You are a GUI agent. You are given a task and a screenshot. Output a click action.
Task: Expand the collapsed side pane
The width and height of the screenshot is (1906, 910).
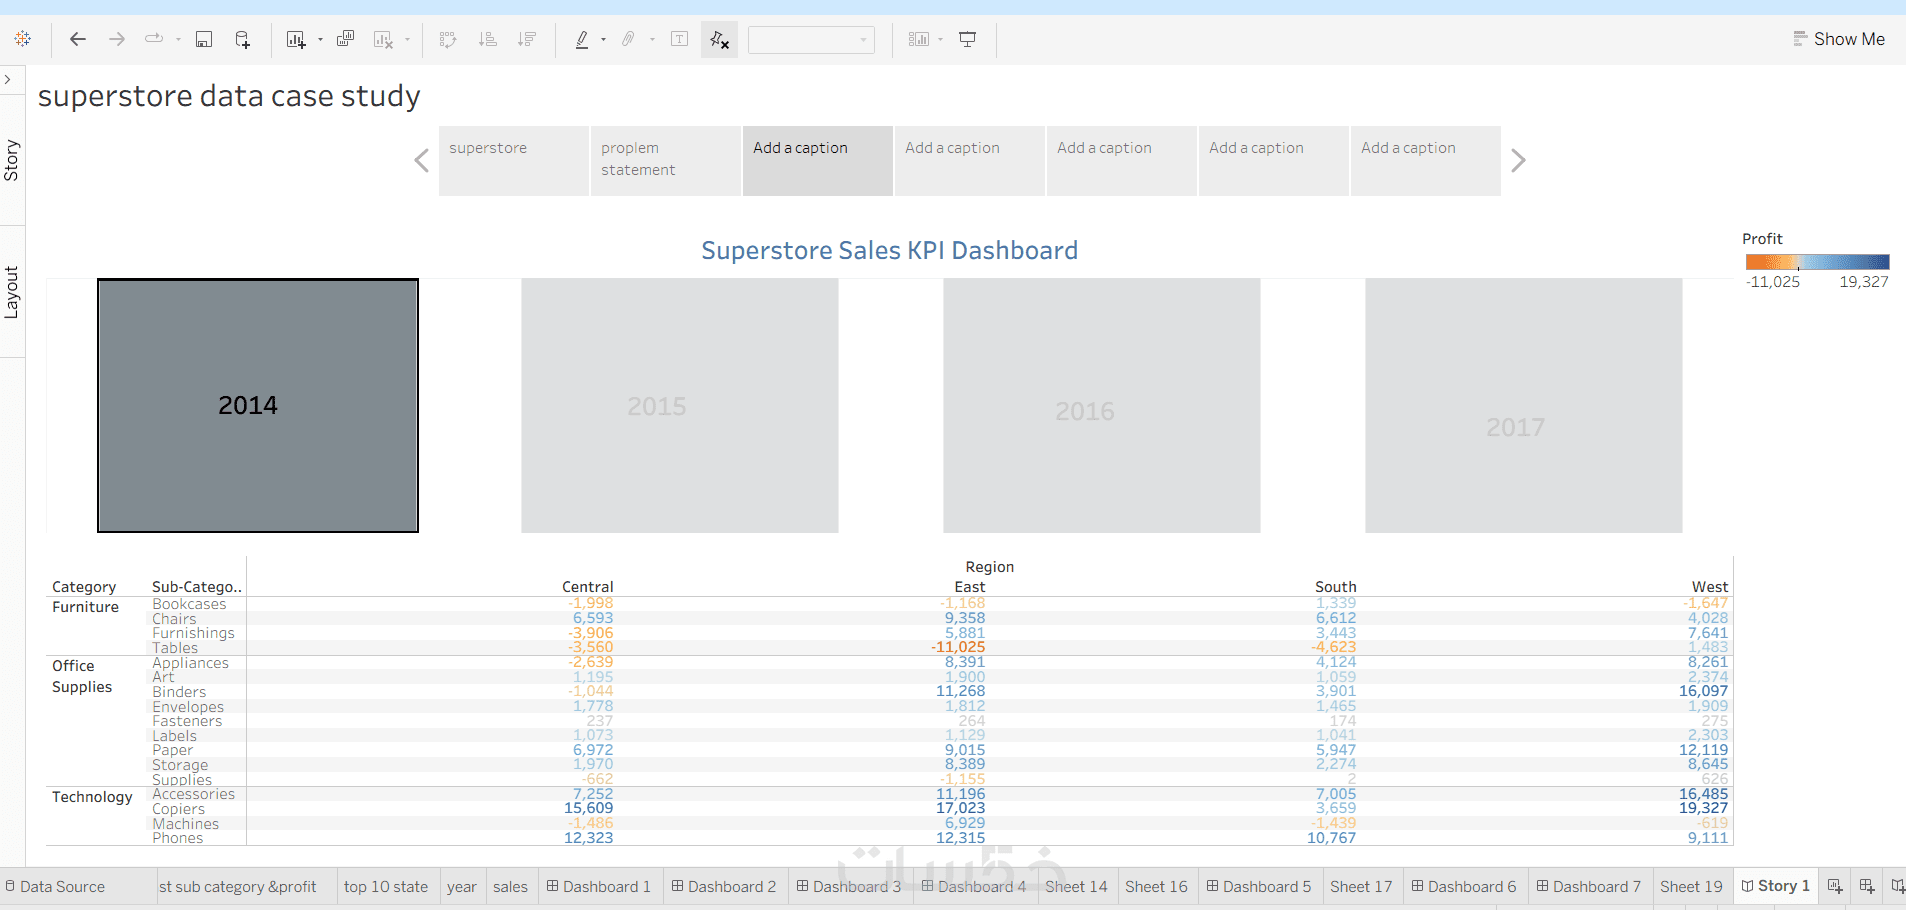[8, 79]
